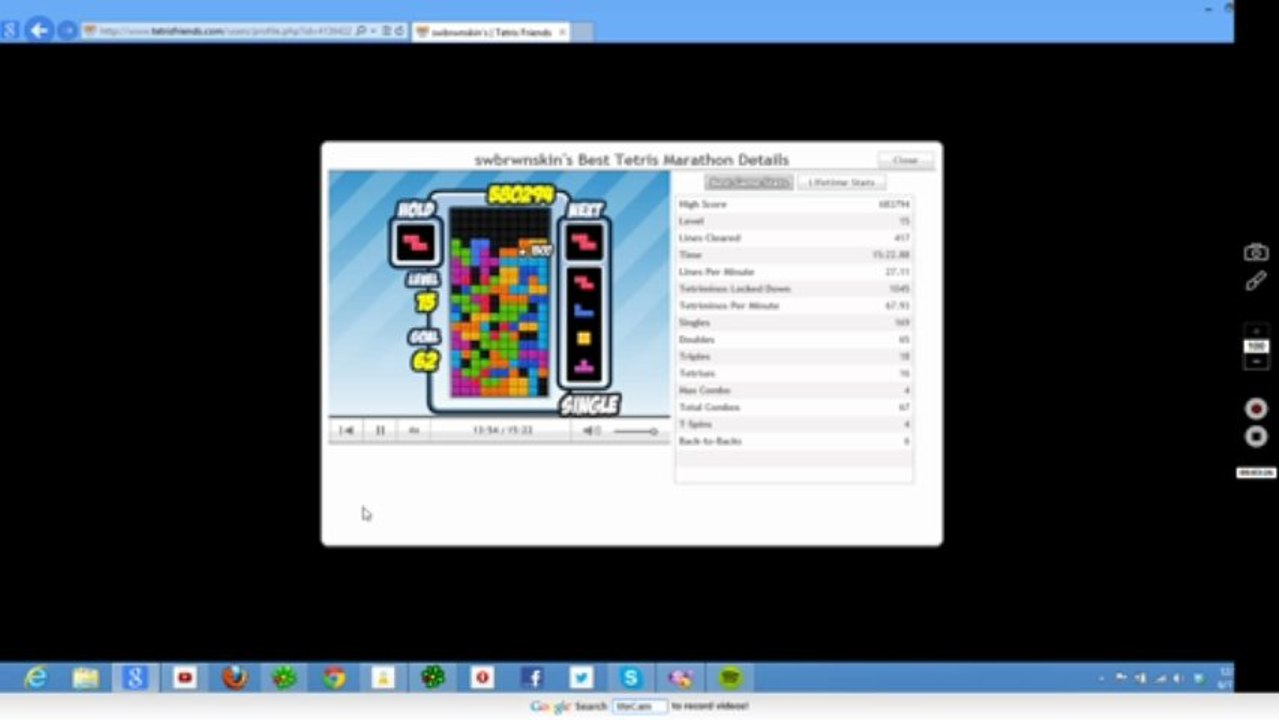Click the Tetris replay playfield
Viewport: 1279px width, 720px height.
[x=500, y=302]
